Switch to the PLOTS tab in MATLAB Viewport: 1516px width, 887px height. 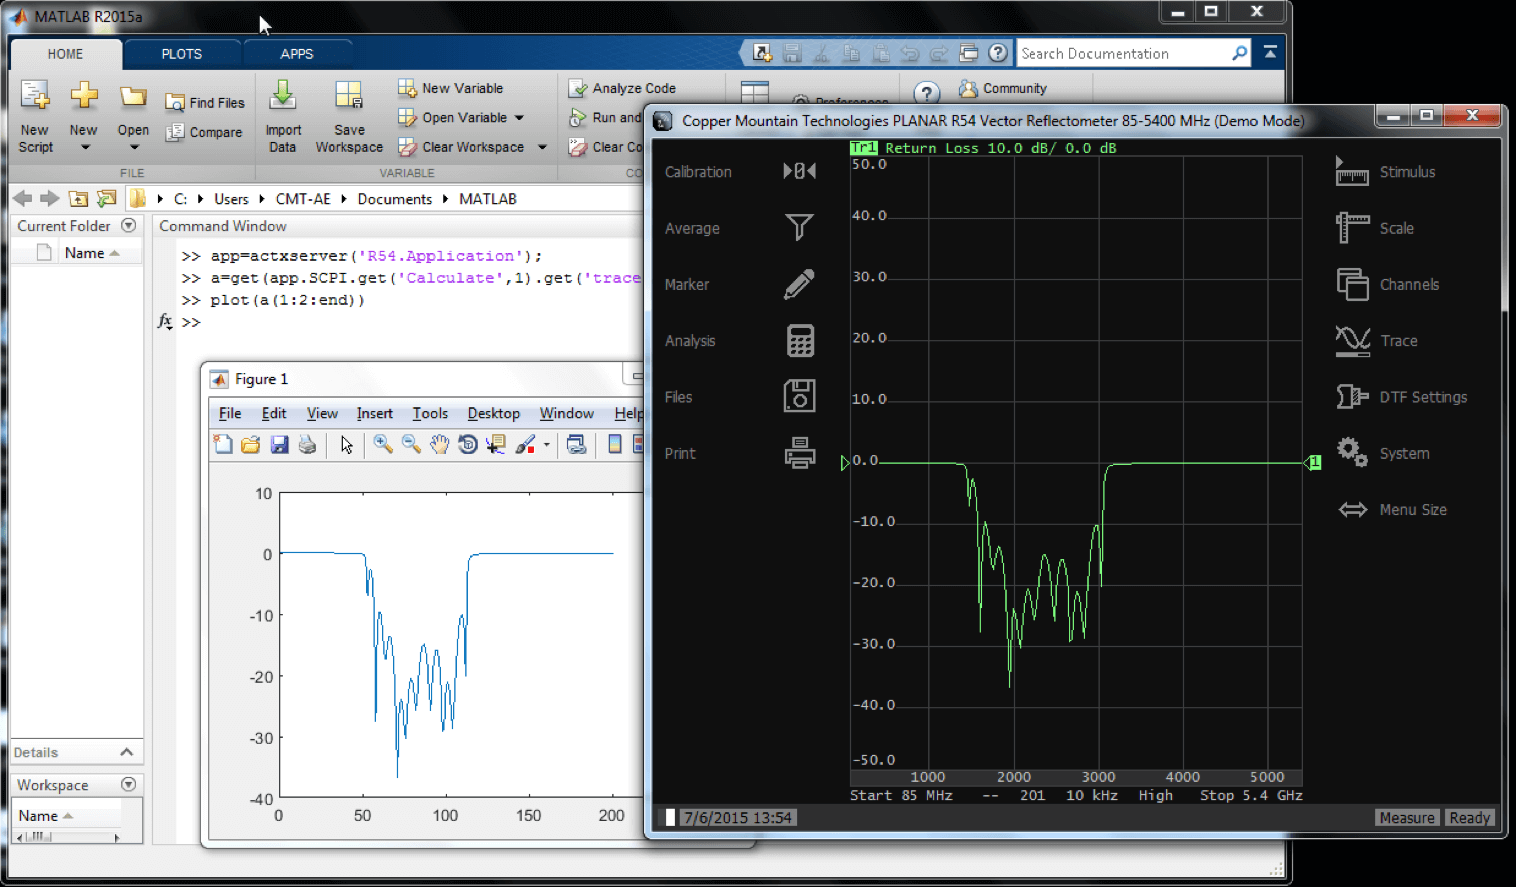click(181, 53)
